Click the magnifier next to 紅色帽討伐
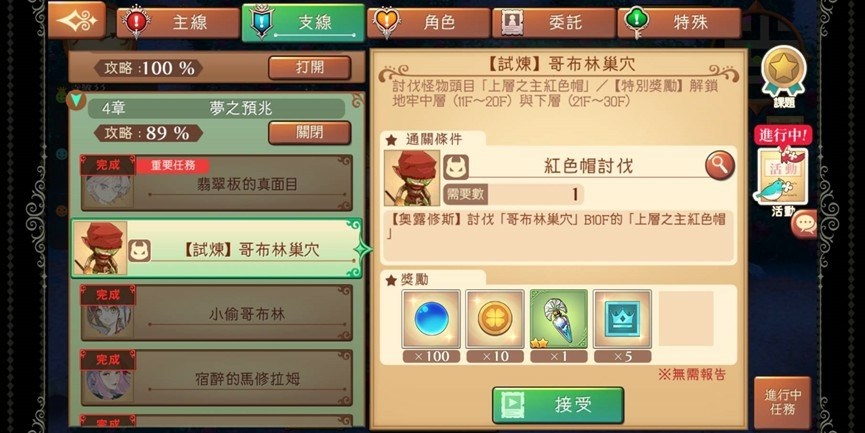The width and height of the screenshot is (865, 433). point(719,165)
